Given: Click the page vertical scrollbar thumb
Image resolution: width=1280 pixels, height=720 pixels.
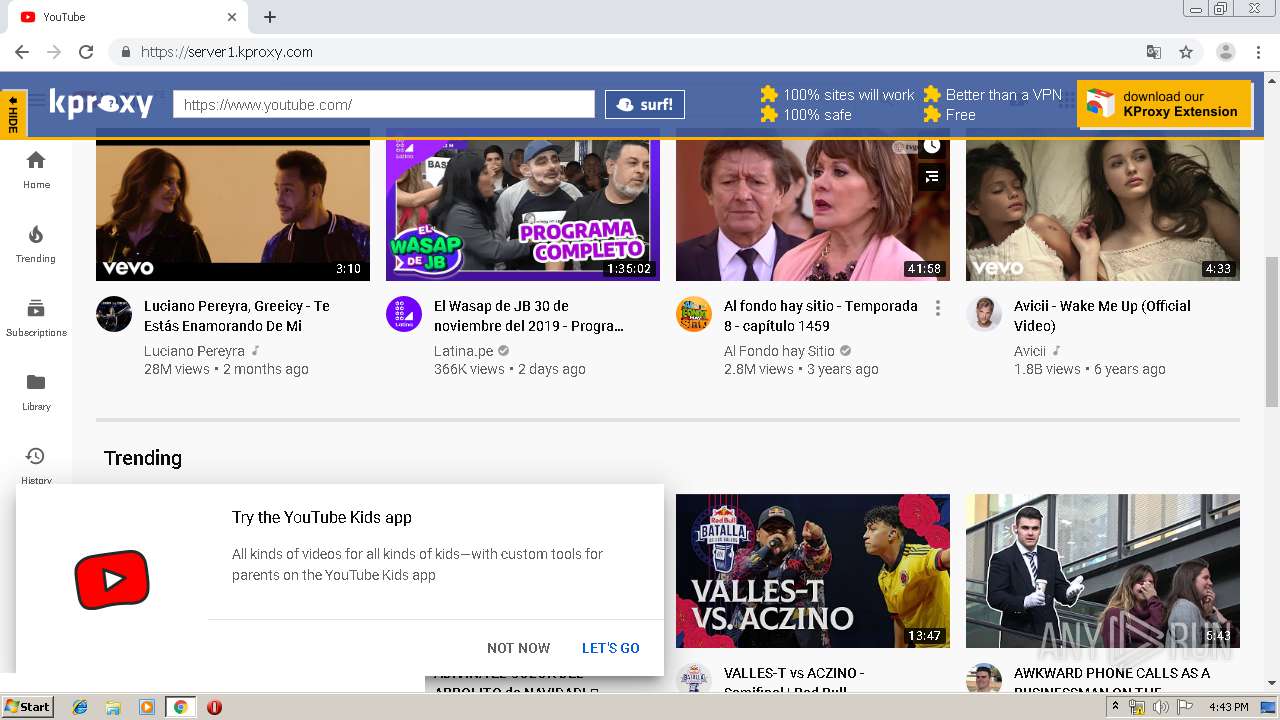Looking at the screenshot, I should click(1272, 331).
